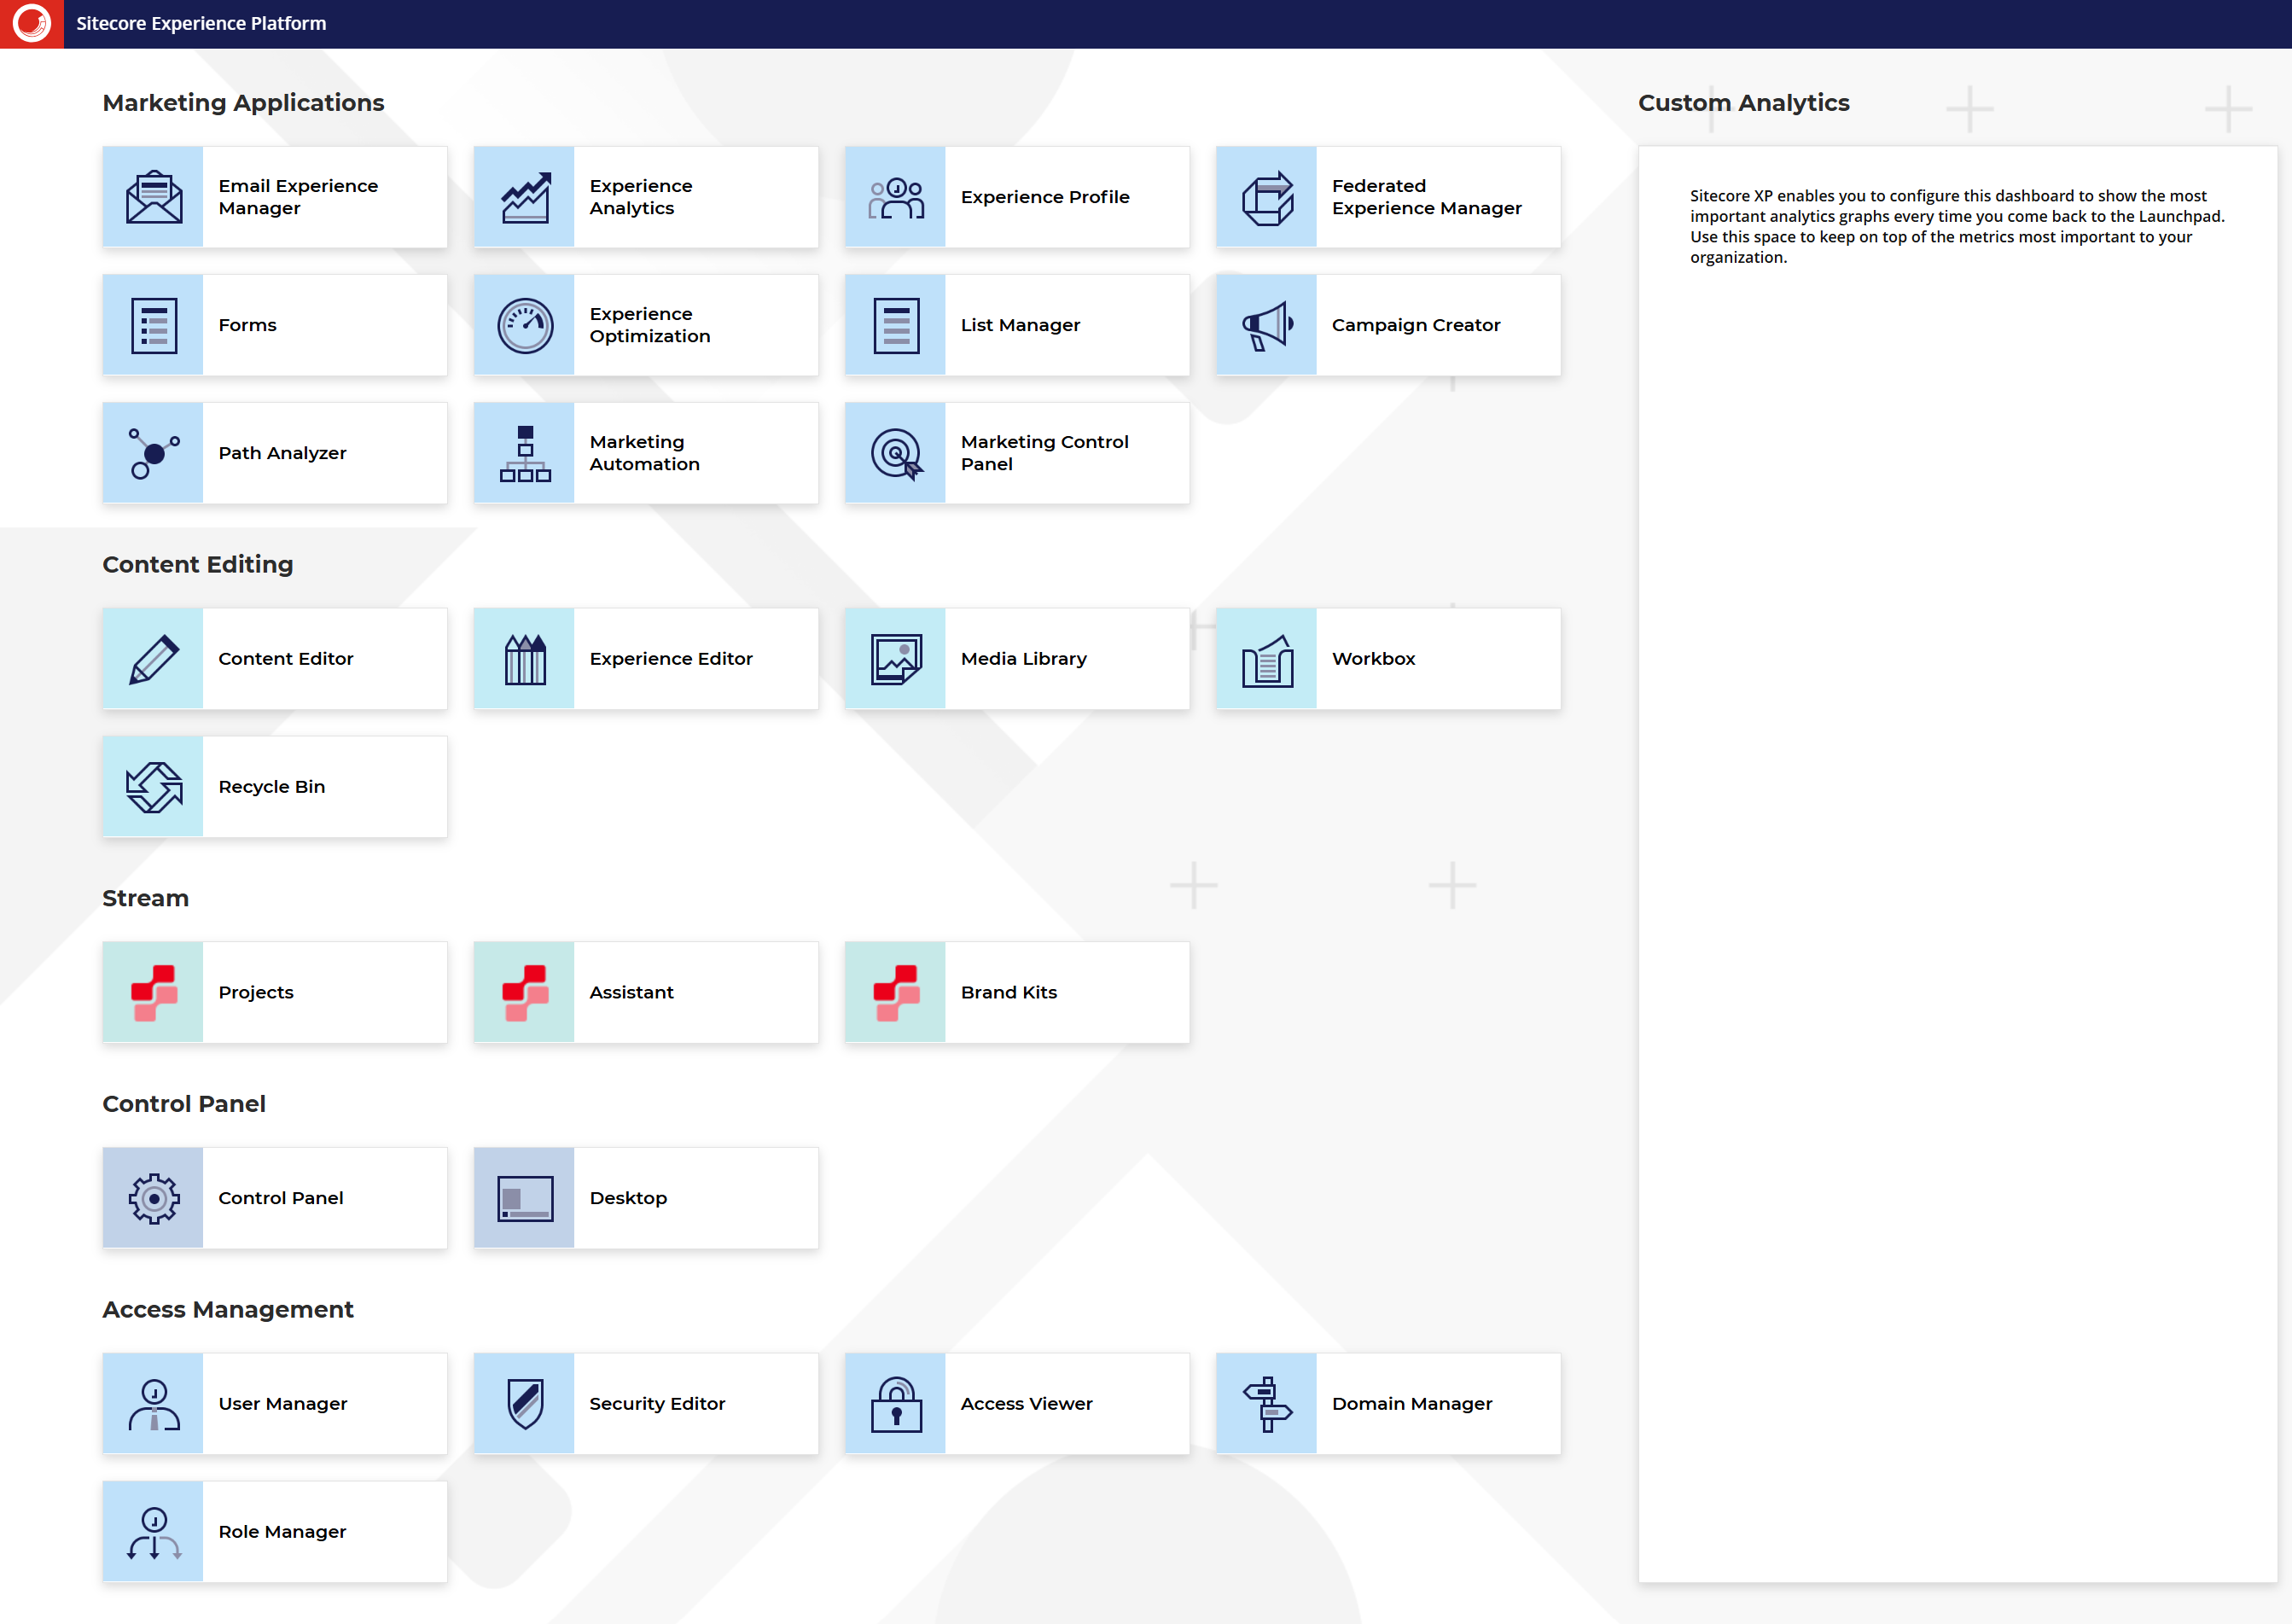2292x1624 pixels.
Task: Switch to the Desktop label
Action: [x=628, y=1198]
